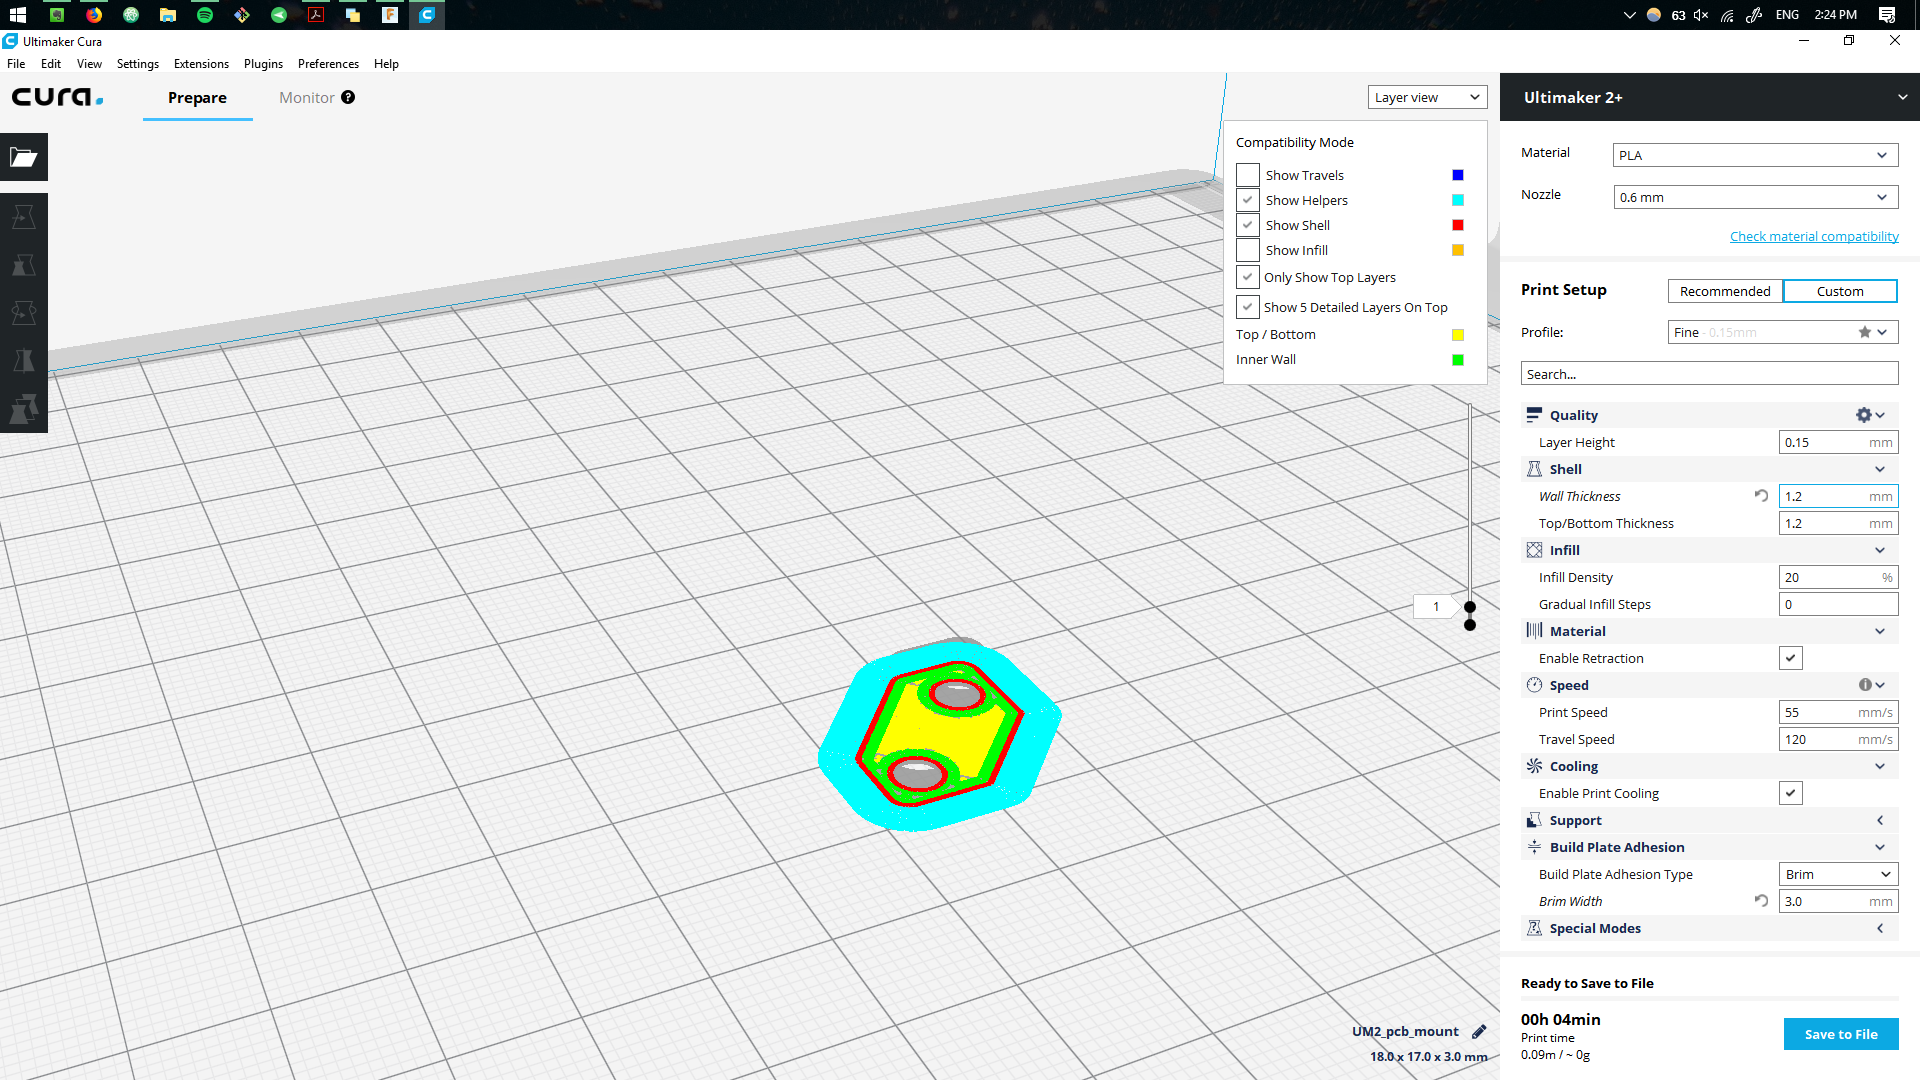Viewport: 1920px width, 1080px height.
Task: Collapse the Infill section chevron
Action: pyautogui.click(x=1880, y=550)
